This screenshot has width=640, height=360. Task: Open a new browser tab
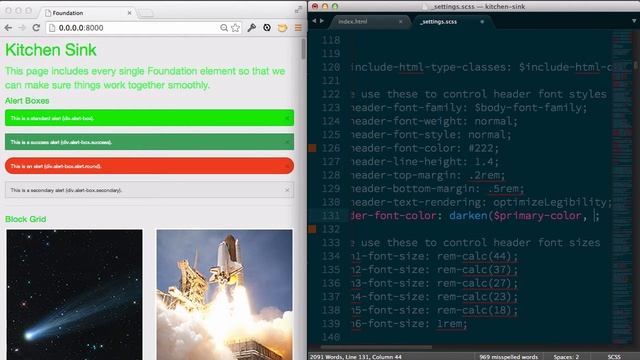click(x=146, y=13)
